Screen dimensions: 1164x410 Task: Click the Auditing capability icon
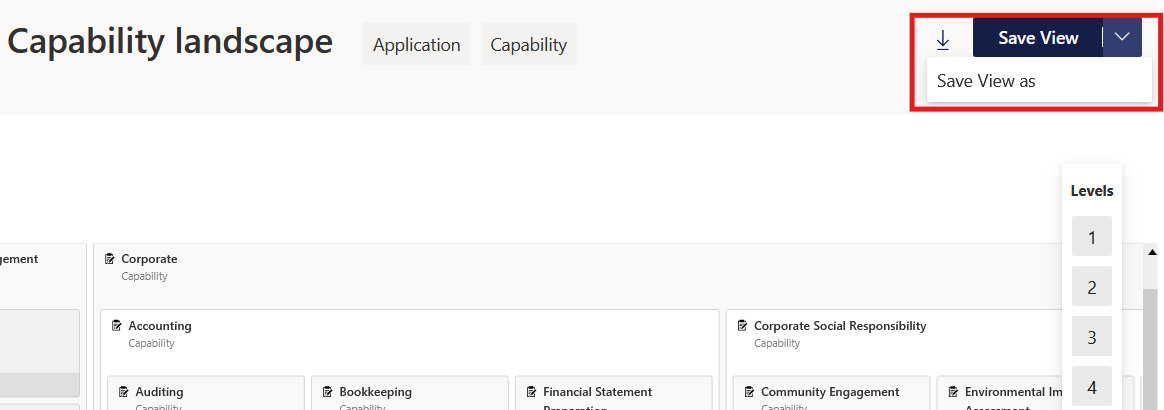(x=124, y=392)
